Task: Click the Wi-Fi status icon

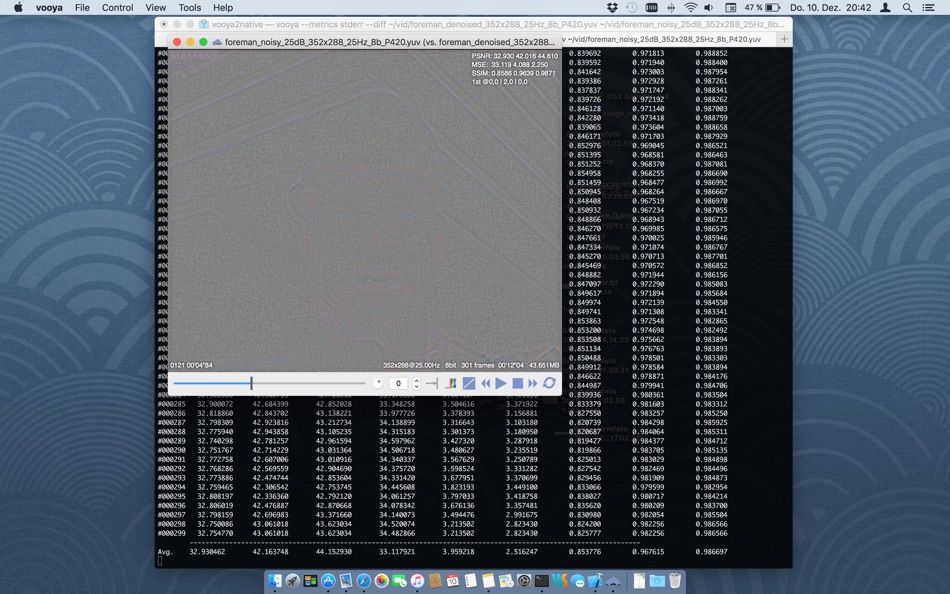Action: (690, 7)
